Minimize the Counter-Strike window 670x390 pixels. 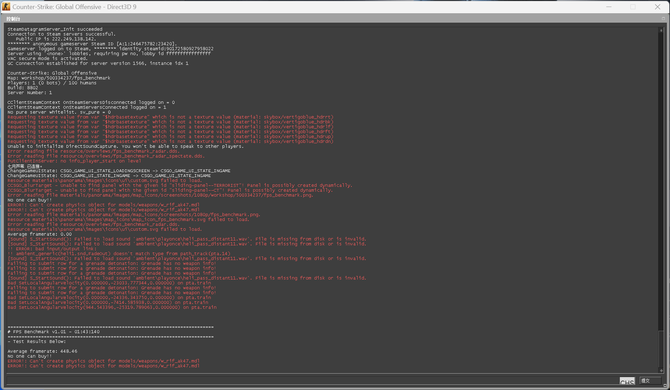[x=609, y=7]
